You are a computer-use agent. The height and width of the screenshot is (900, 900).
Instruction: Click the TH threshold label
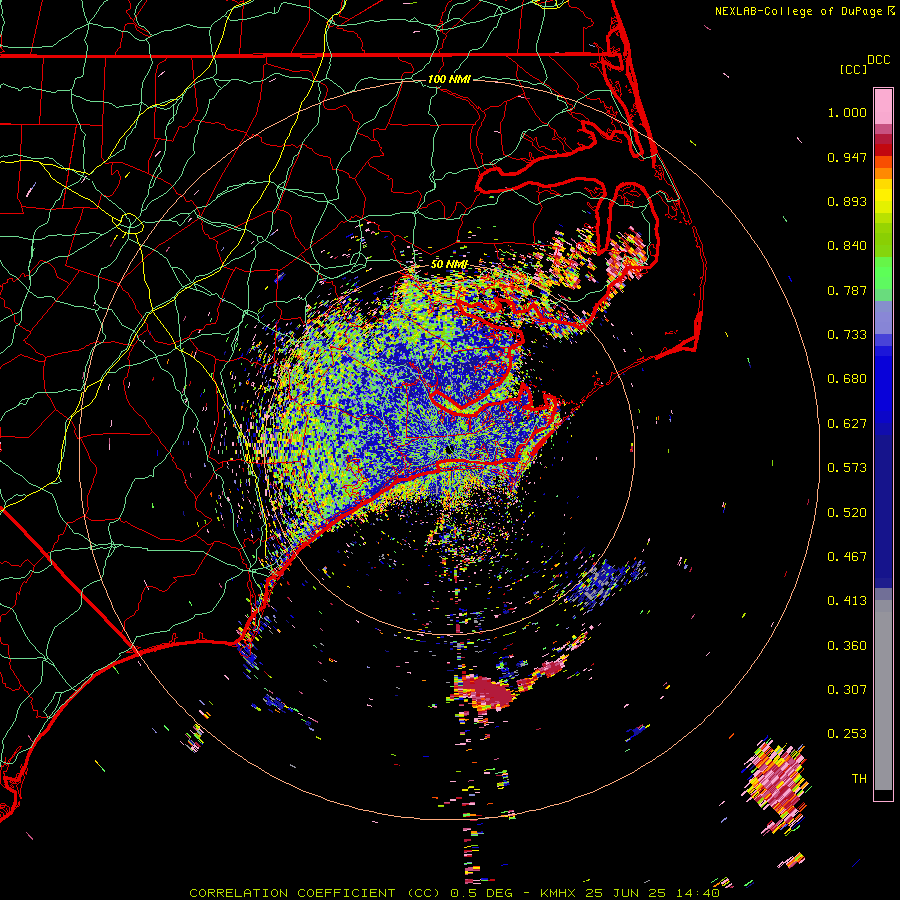(x=859, y=779)
